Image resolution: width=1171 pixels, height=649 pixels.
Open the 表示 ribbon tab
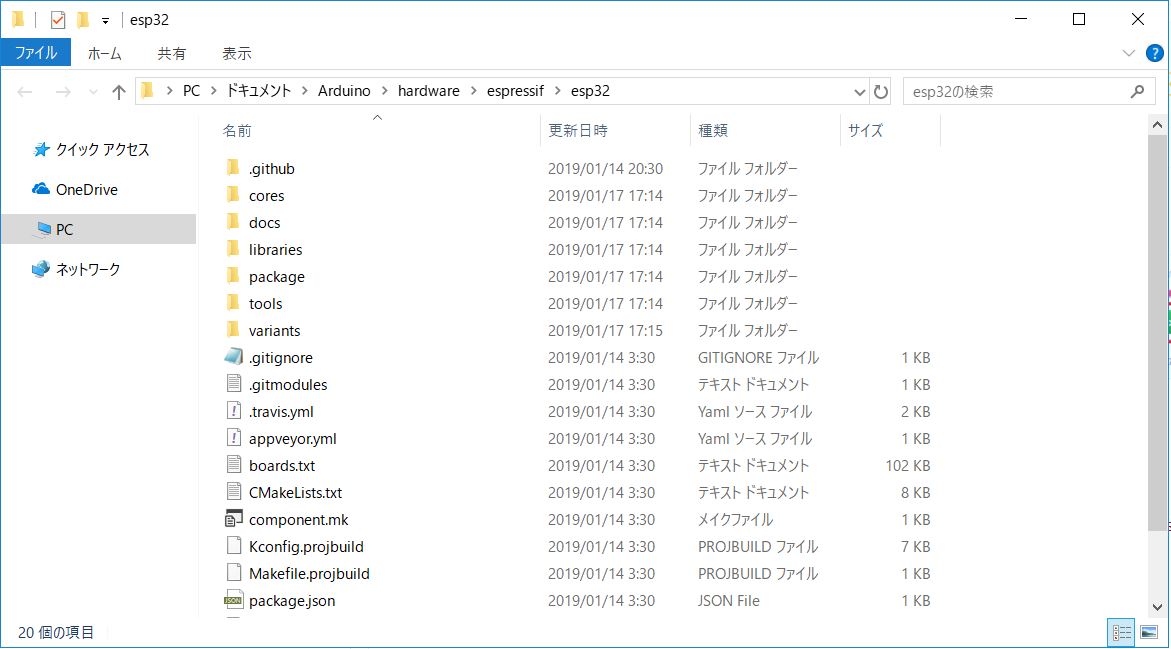pos(237,53)
